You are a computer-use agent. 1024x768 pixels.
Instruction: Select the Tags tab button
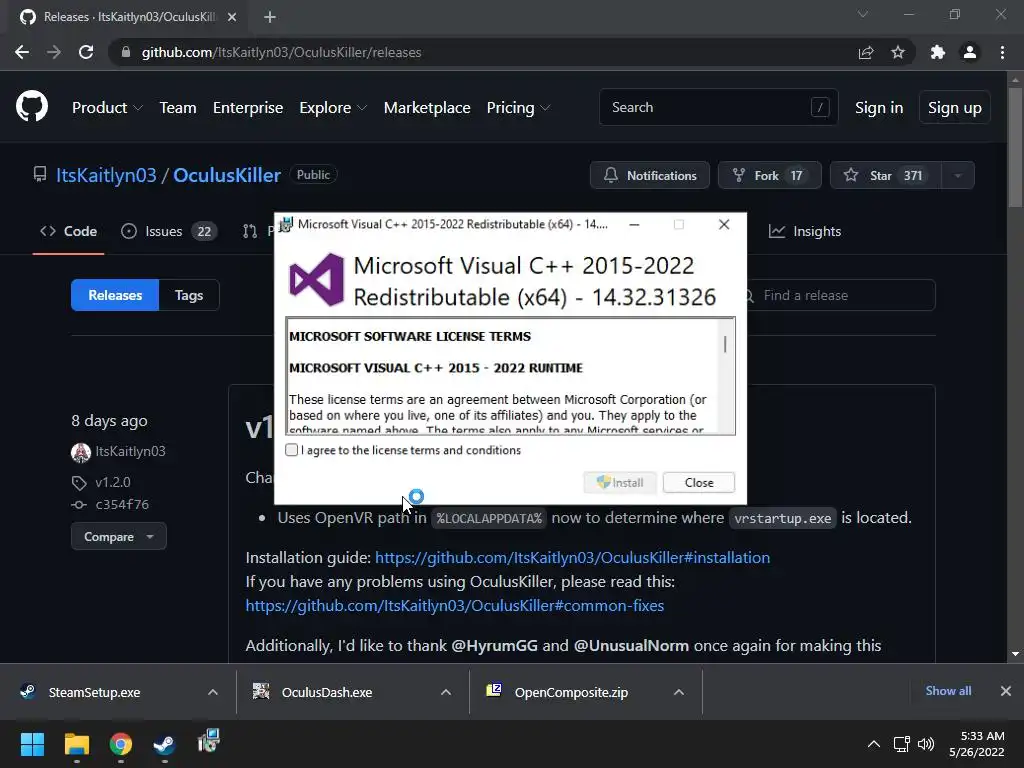[x=189, y=295]
